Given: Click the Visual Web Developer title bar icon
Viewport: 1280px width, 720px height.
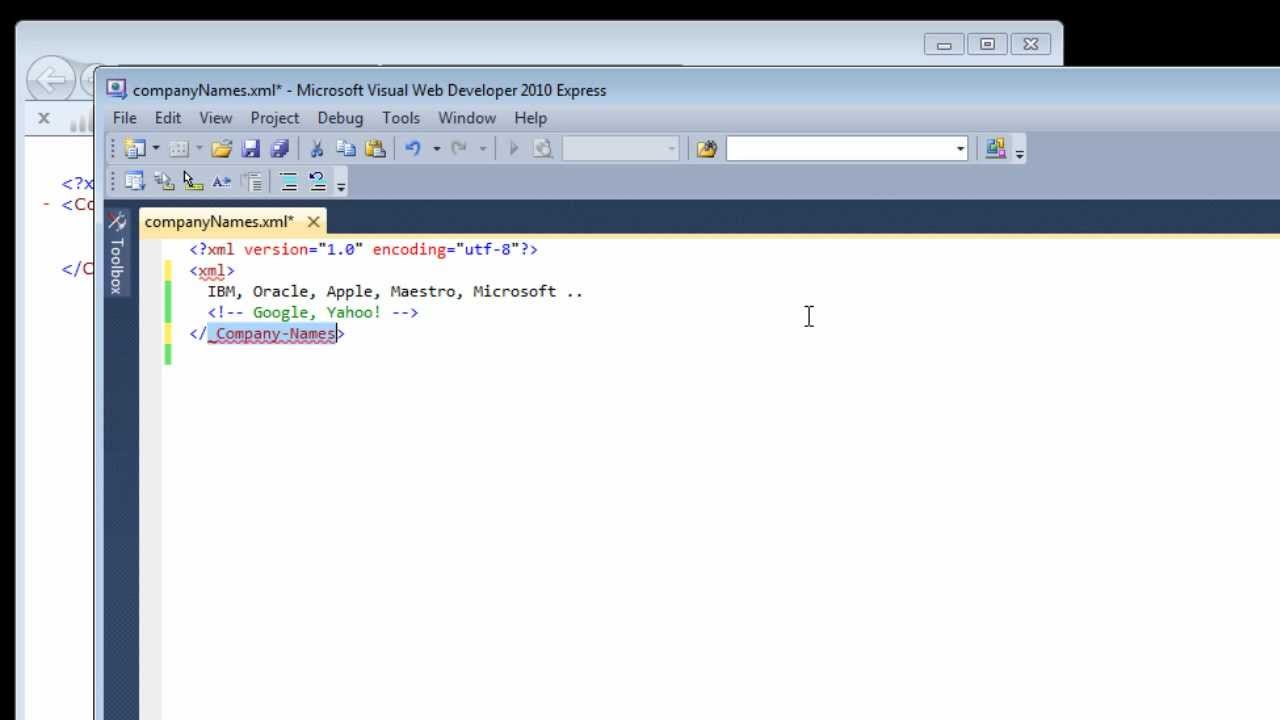Looking at the screenshot, I should pos(117,89).
